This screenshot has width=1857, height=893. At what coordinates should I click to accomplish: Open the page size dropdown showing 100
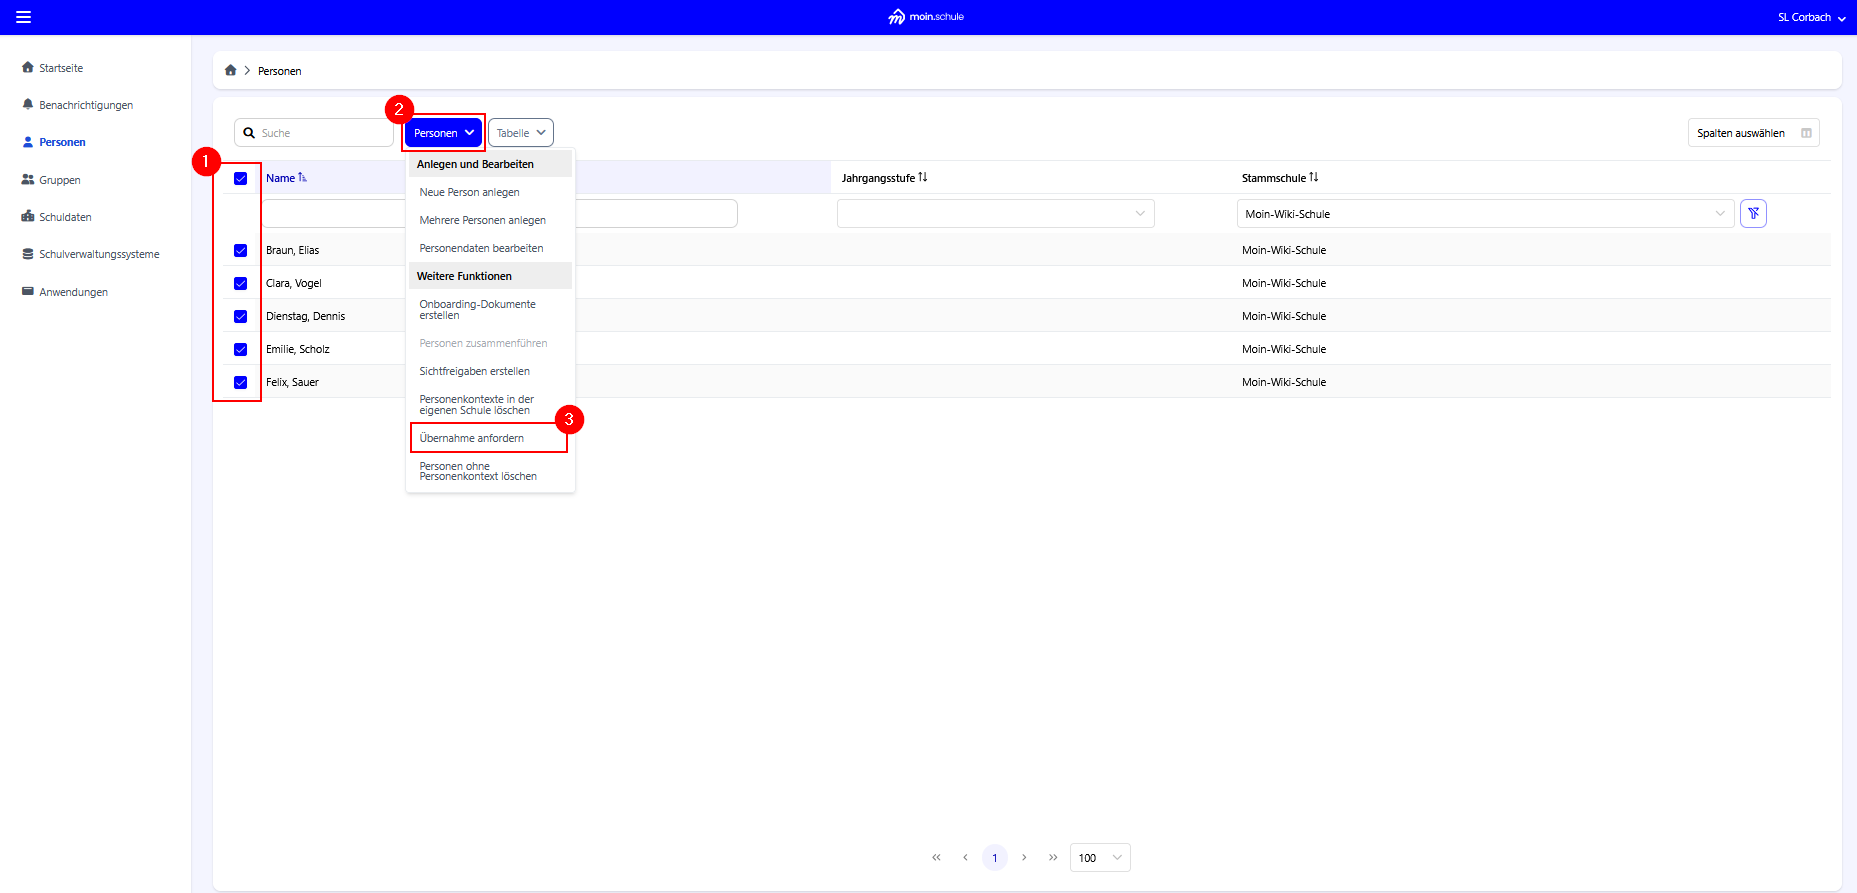1099,858
